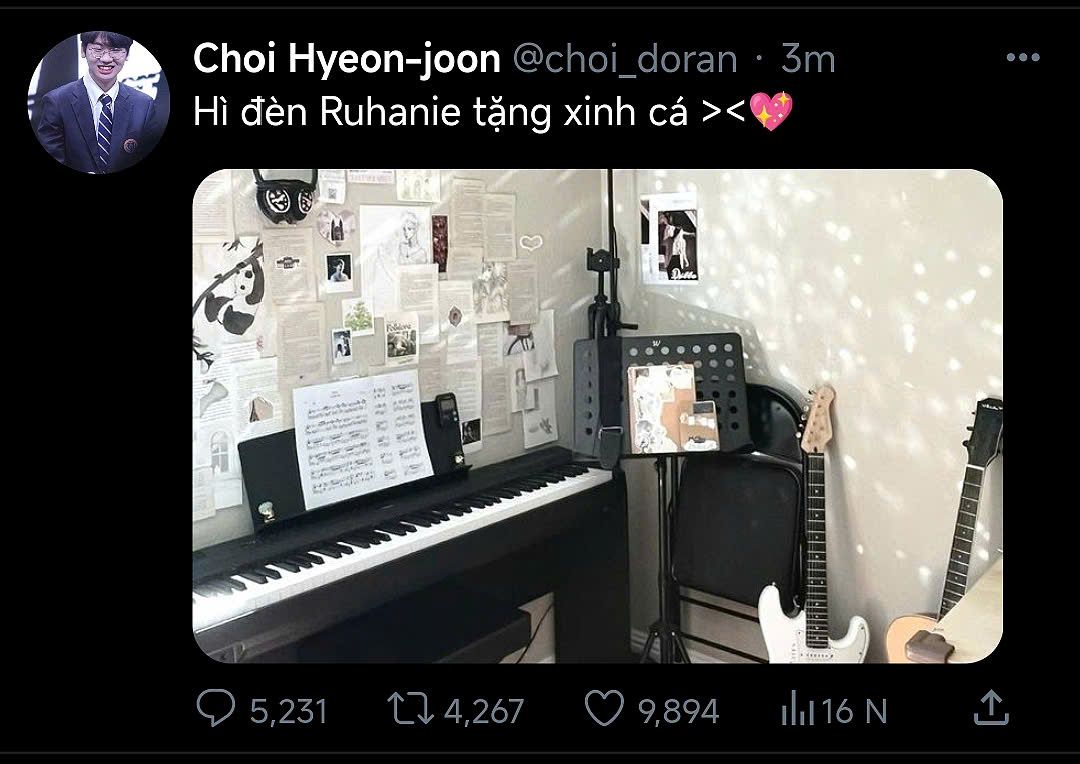
Task: Click the share upload icon
Action: (x=991, y=708)
